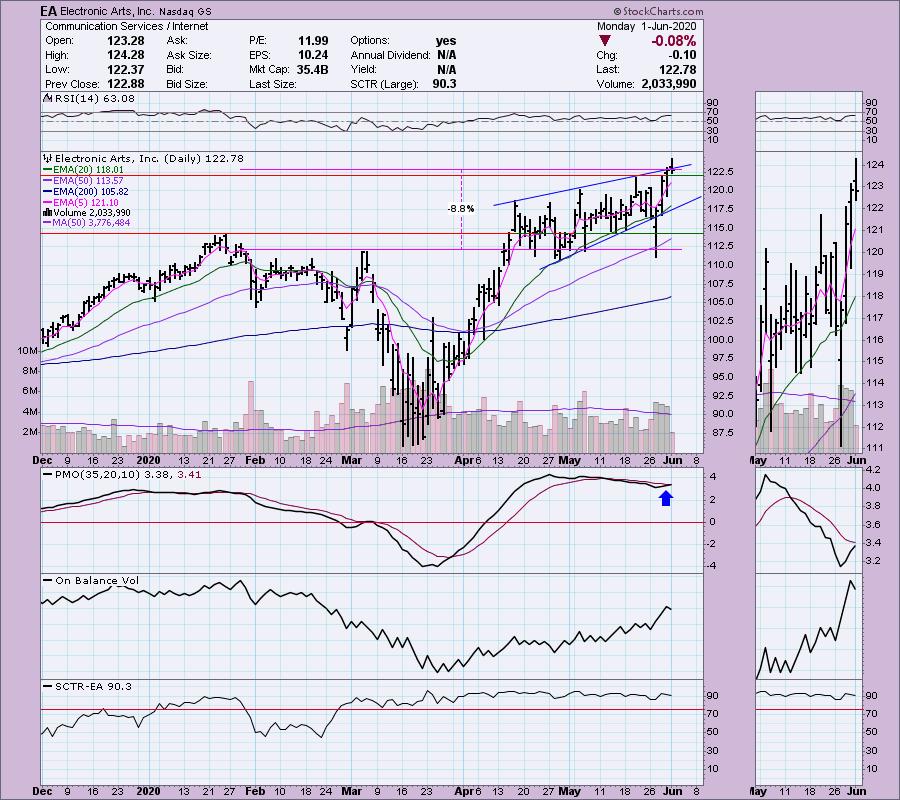The image size is (900, 800).
Task: Click the 10M volume axis label
Action: (27, 351)
